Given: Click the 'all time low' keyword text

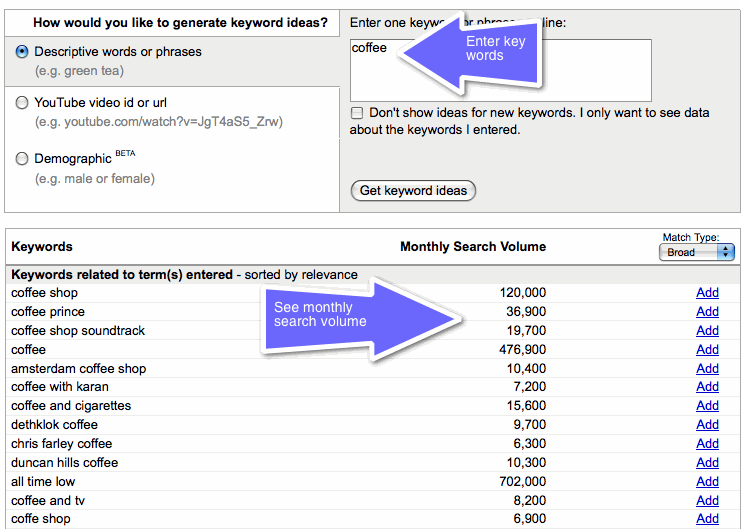Looking at the screenshot, I should click(43, 481).
